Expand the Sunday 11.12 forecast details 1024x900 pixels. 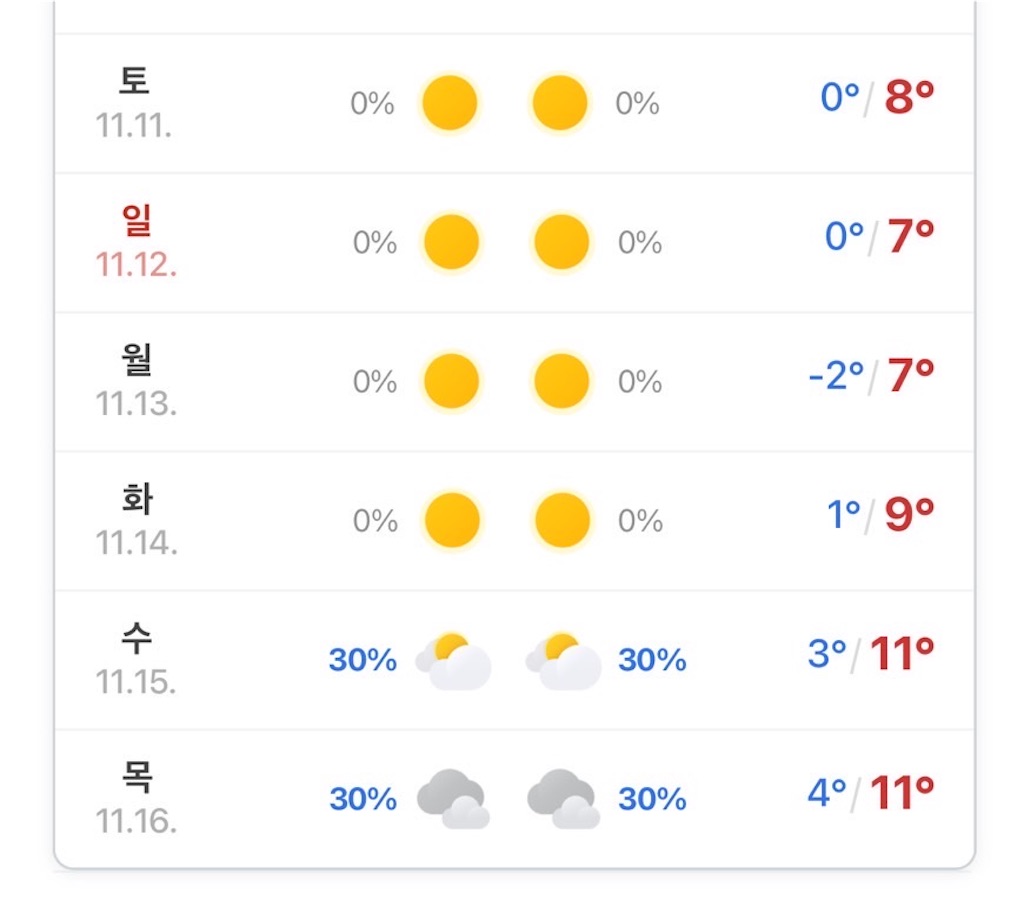coord(512,240)
